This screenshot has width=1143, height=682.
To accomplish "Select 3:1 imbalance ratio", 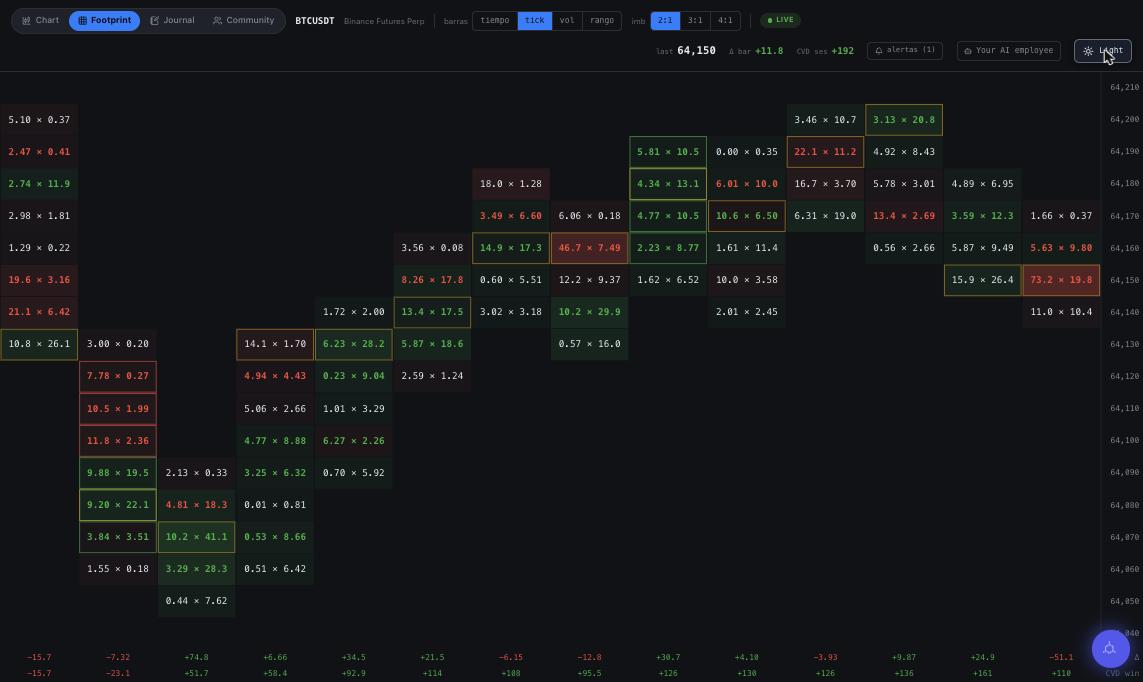I will pos(695,20).
